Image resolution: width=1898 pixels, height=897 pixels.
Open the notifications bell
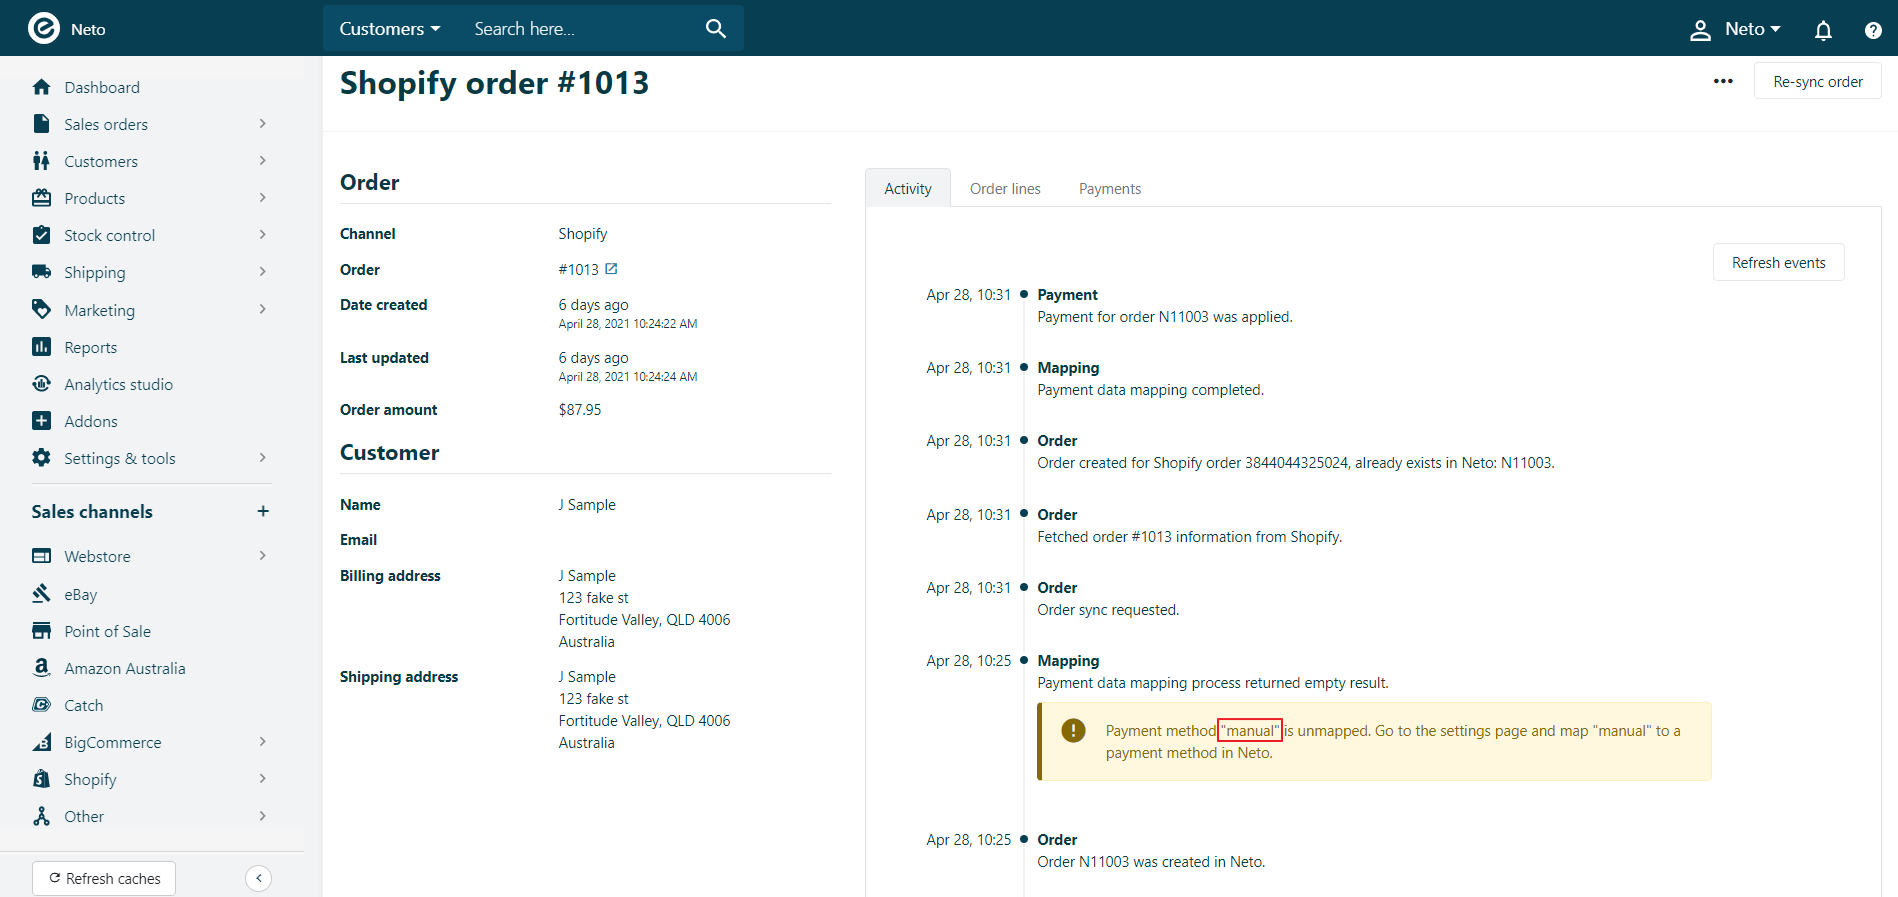(1823, 30)
